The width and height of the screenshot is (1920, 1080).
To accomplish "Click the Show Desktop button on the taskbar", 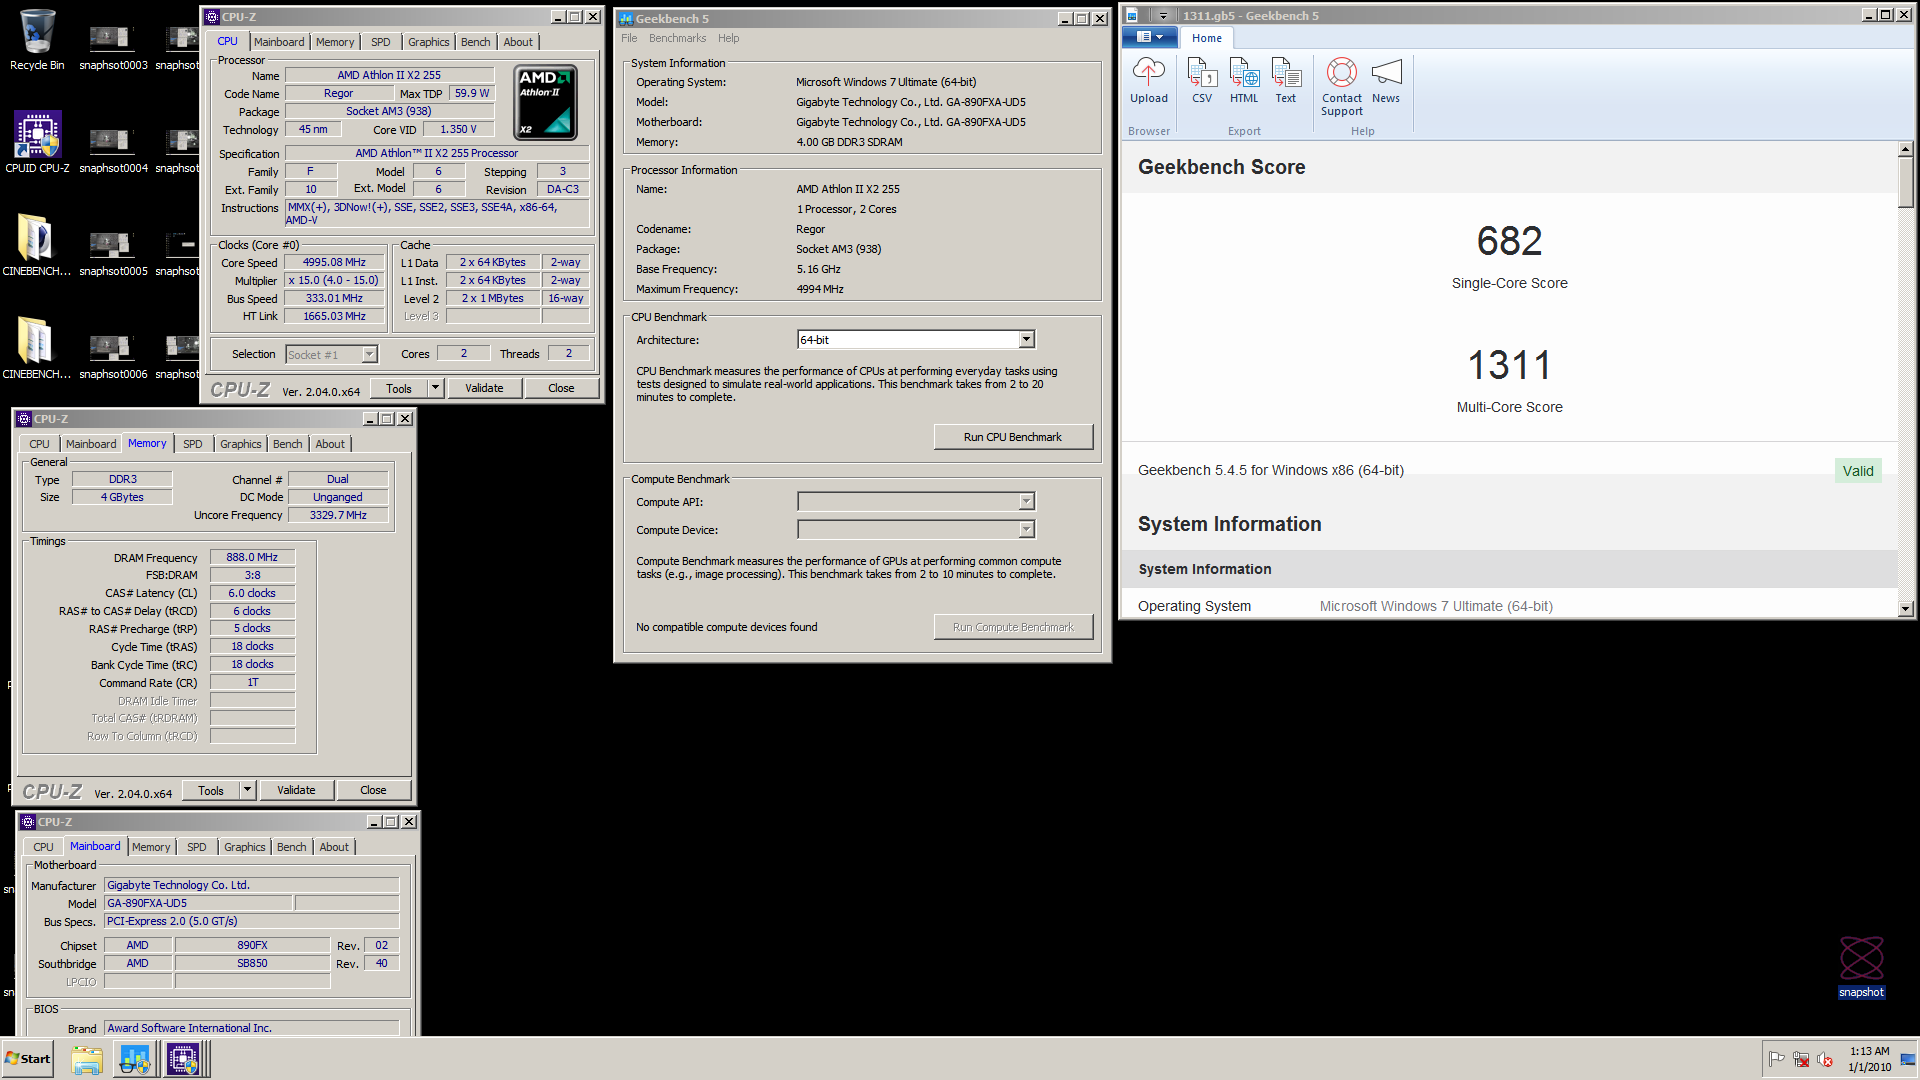I will tap(1909, 1059).
